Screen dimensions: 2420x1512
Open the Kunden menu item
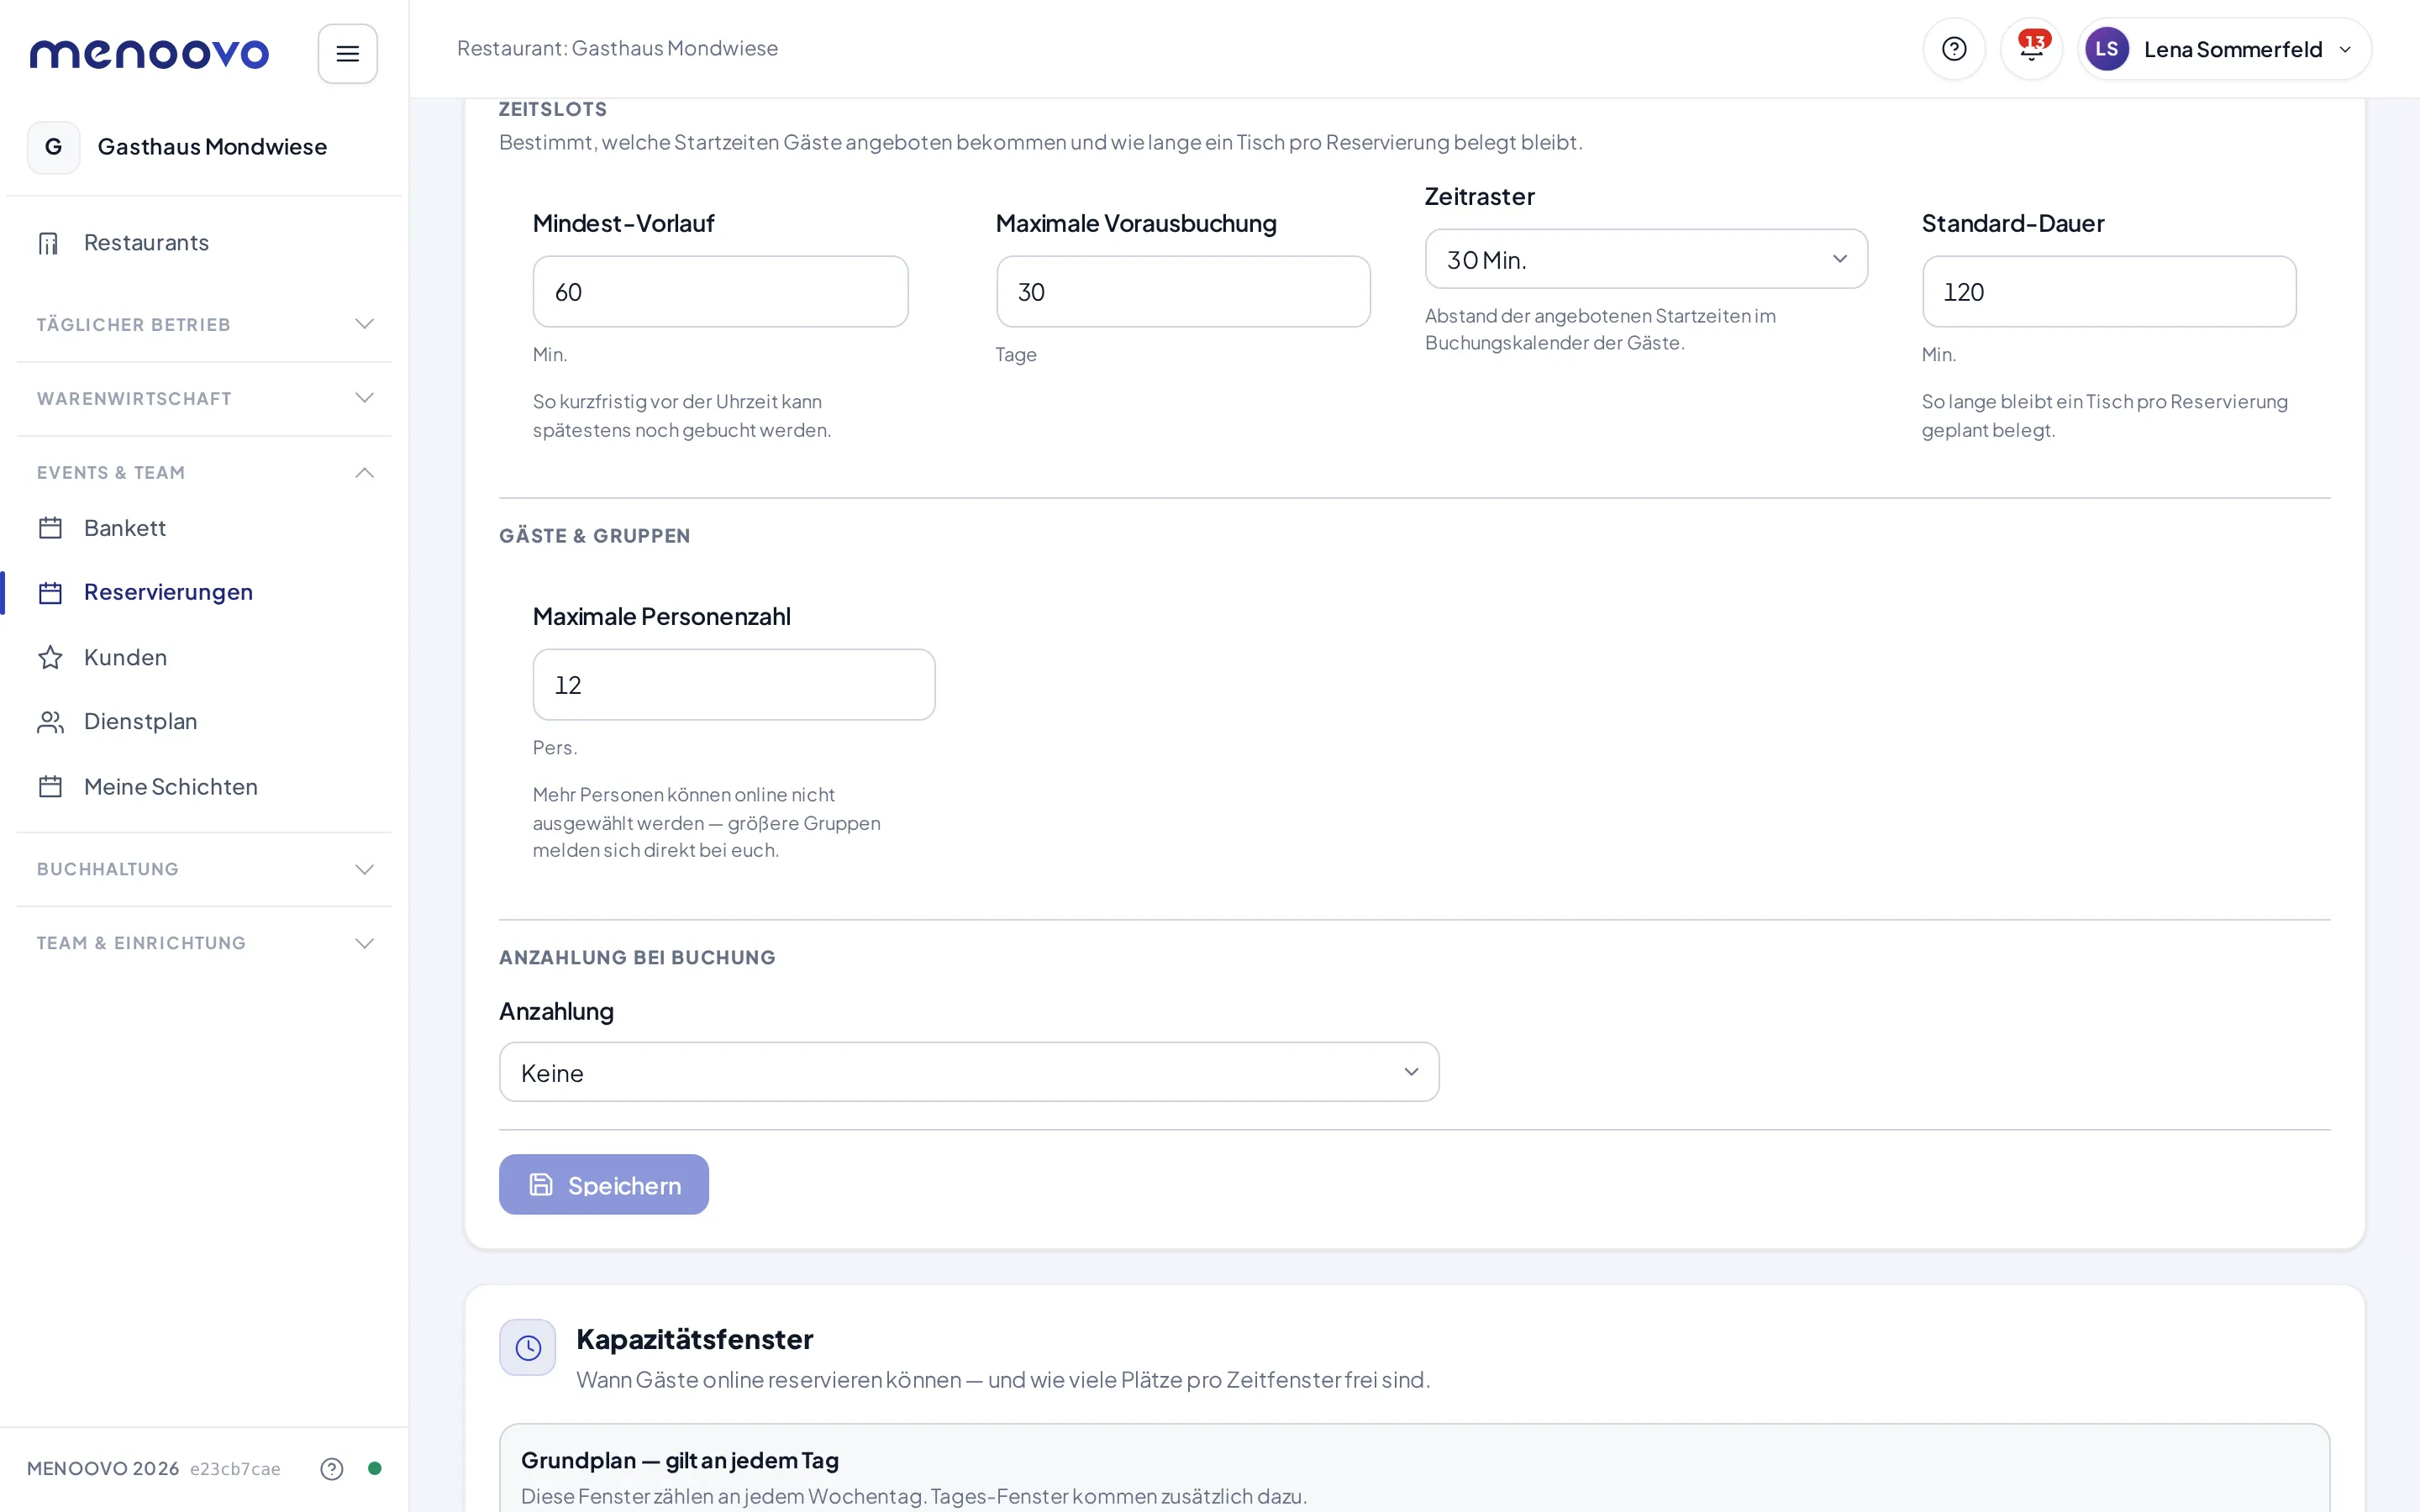pyautogui.click(x=204, y=657)
